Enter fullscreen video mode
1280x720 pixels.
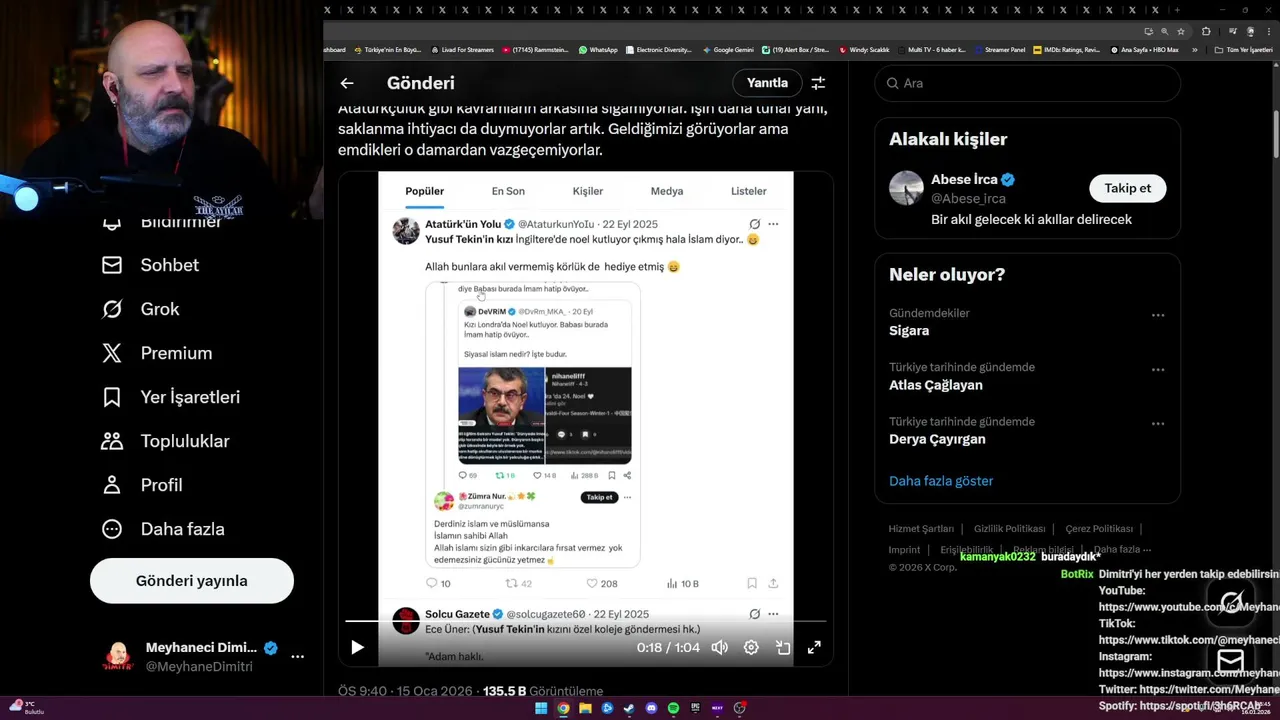click(x=814, y=647)
